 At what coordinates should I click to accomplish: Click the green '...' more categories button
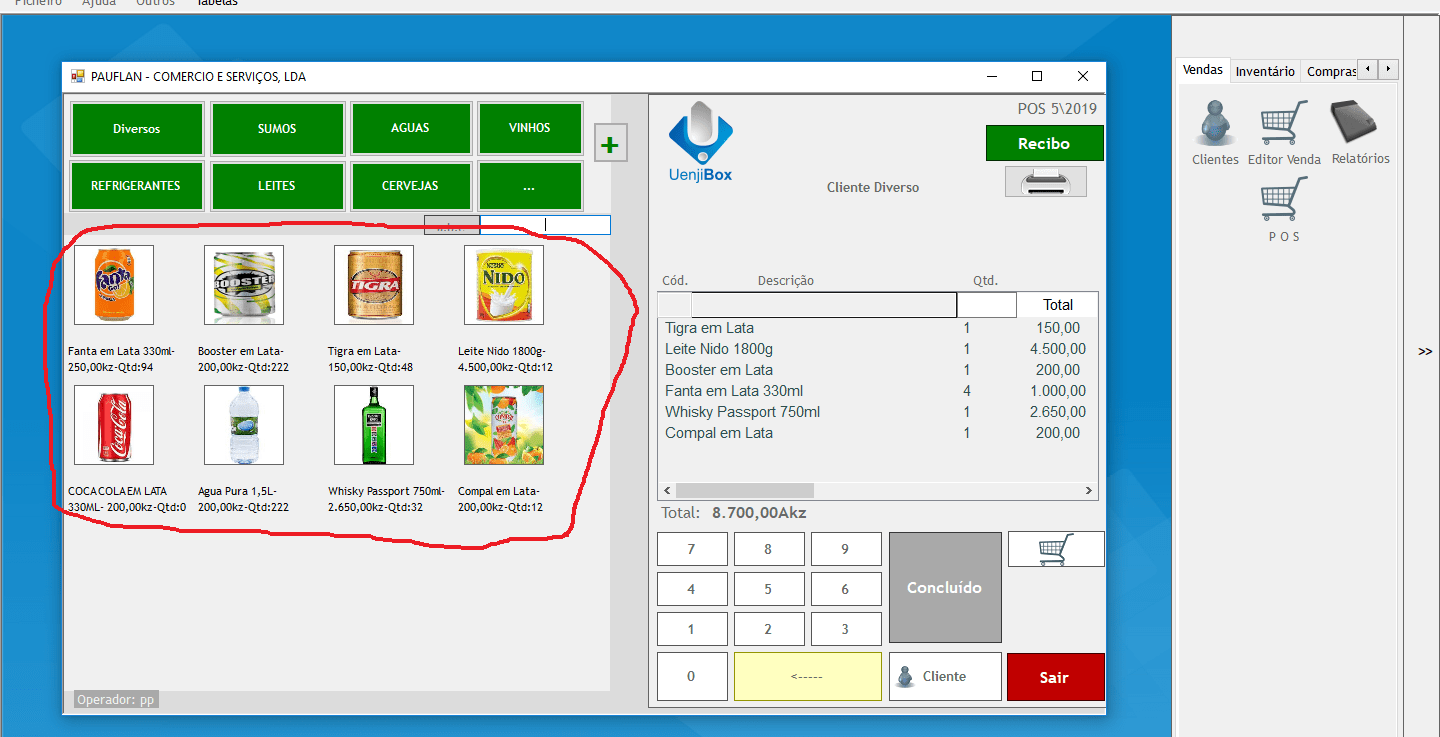pos(530,185)
